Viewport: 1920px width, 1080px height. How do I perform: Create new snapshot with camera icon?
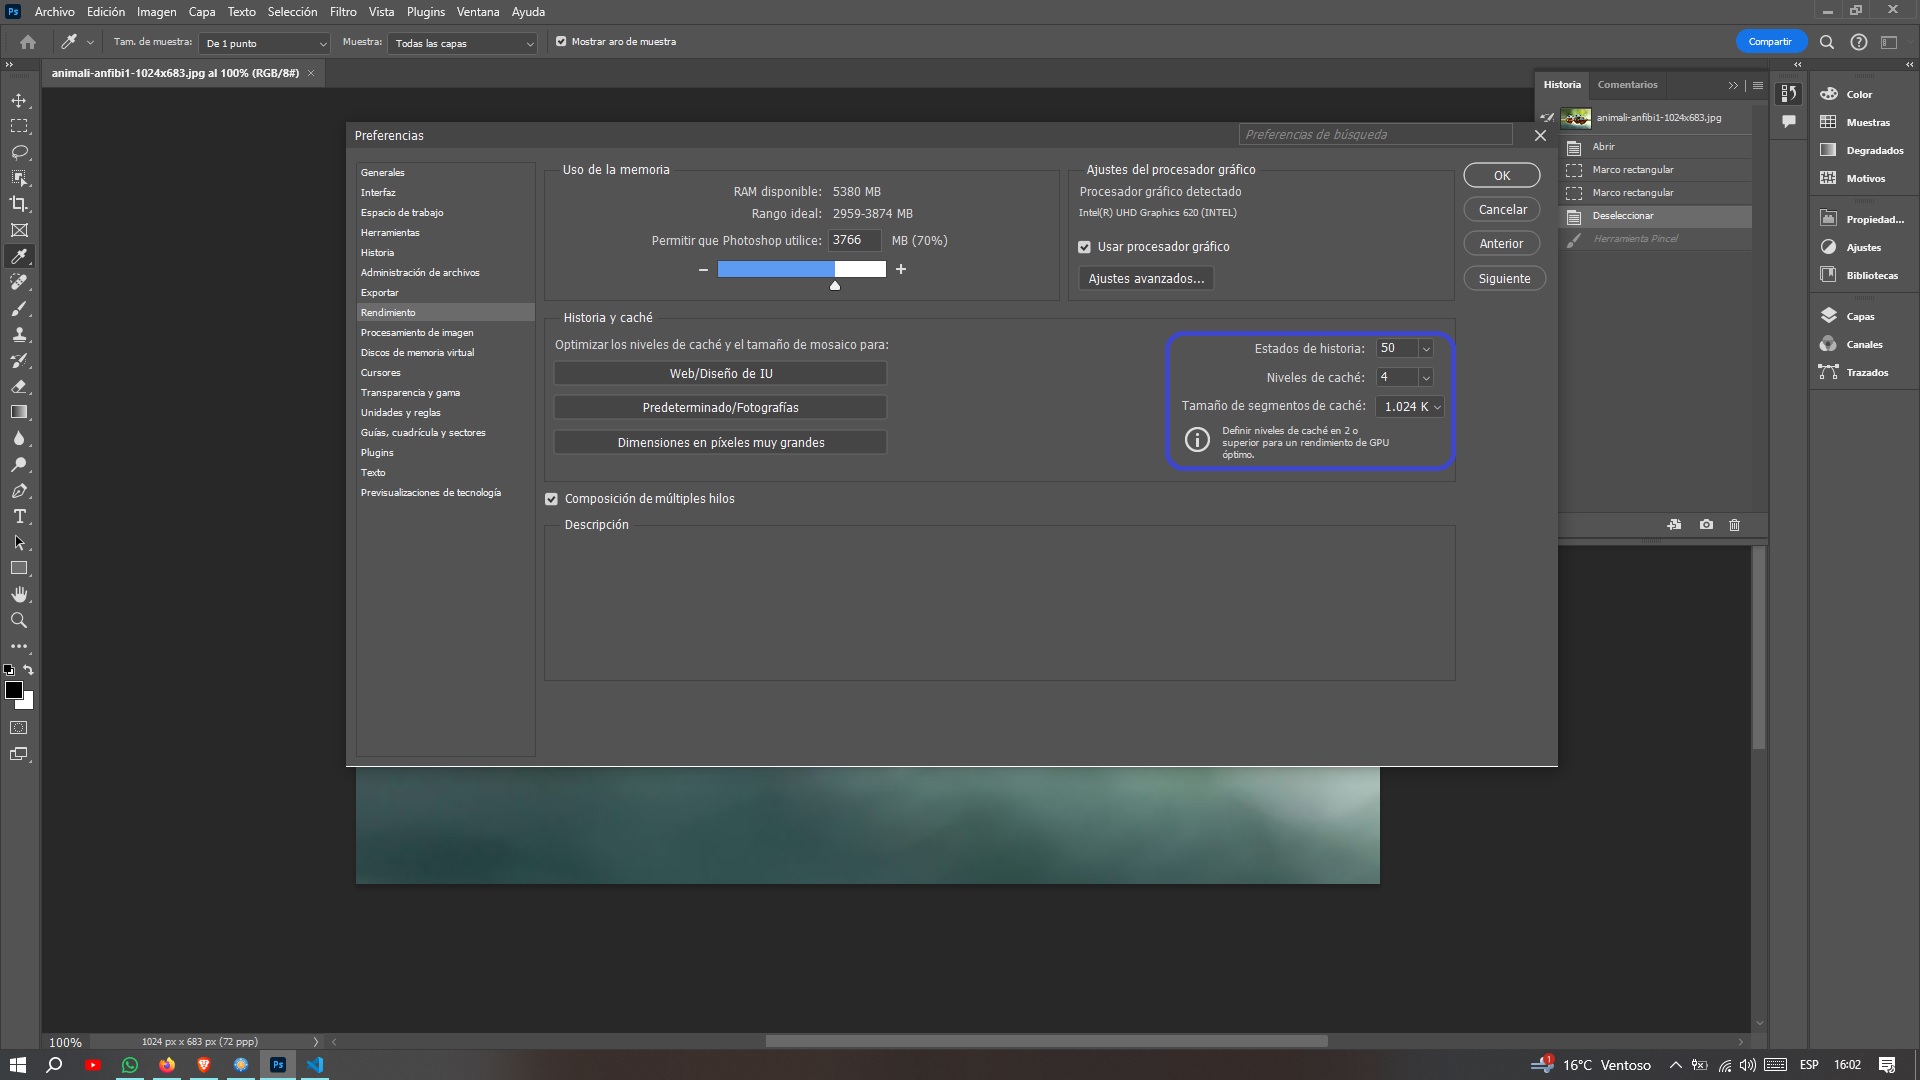1706,525
